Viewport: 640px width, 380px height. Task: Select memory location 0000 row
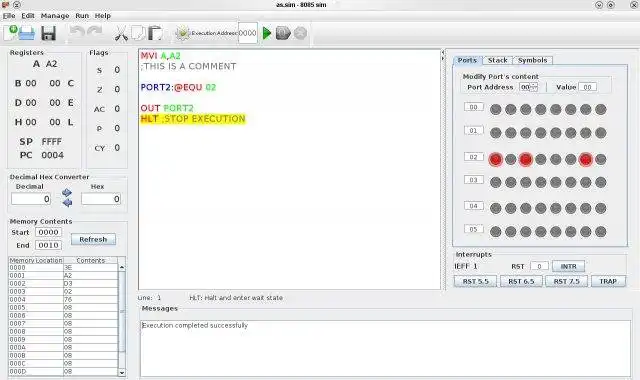(x=63, y=267)
